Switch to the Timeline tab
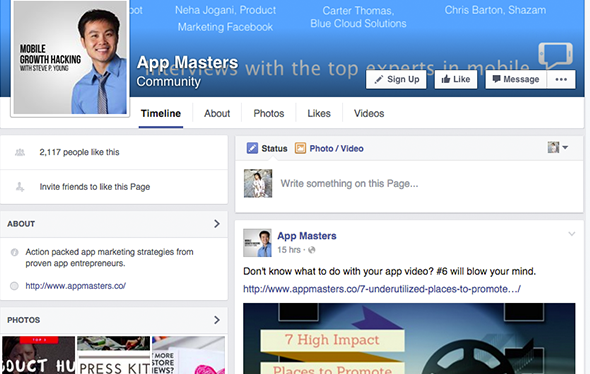 161,114
